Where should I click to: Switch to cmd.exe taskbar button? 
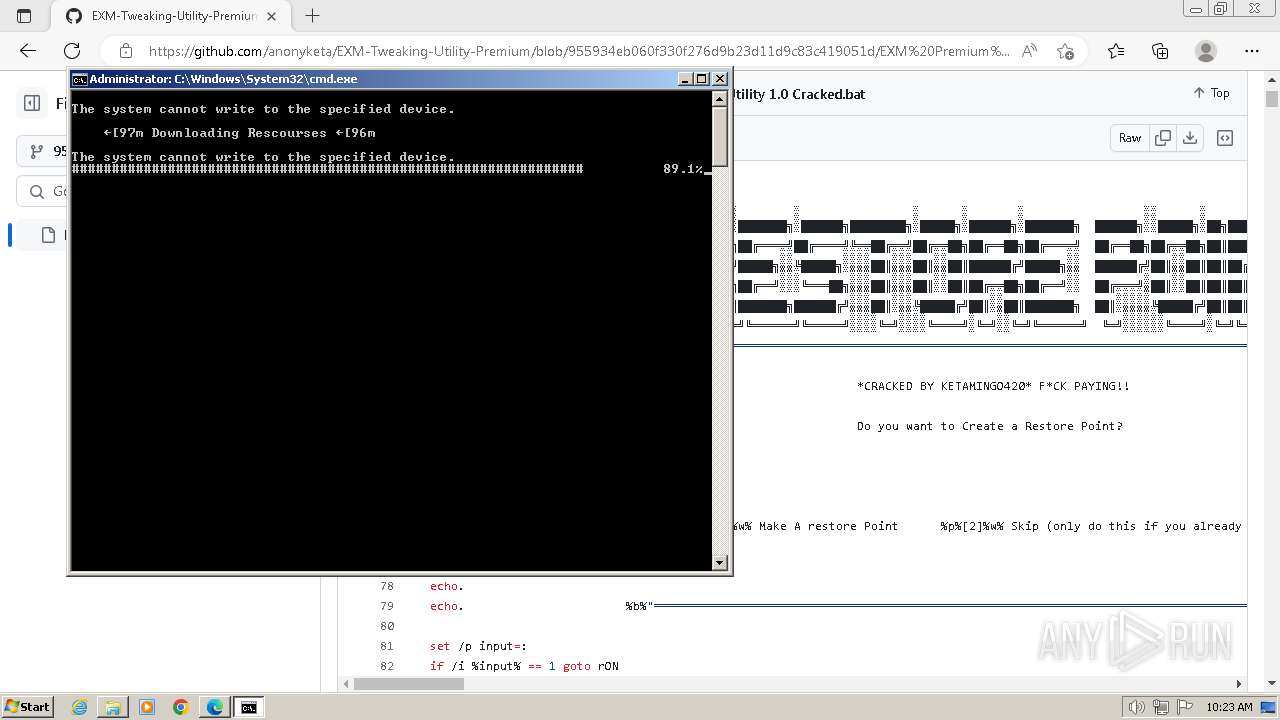pyautogui.click(x=248, y=707)
